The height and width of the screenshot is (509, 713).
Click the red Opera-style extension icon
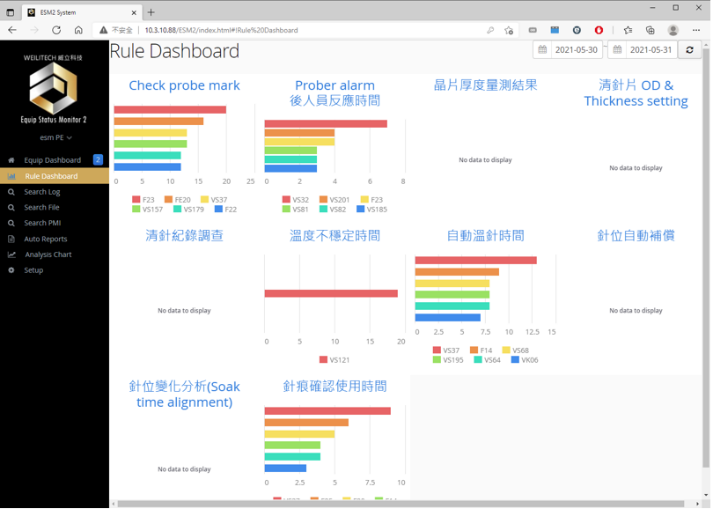coord(599,30)
